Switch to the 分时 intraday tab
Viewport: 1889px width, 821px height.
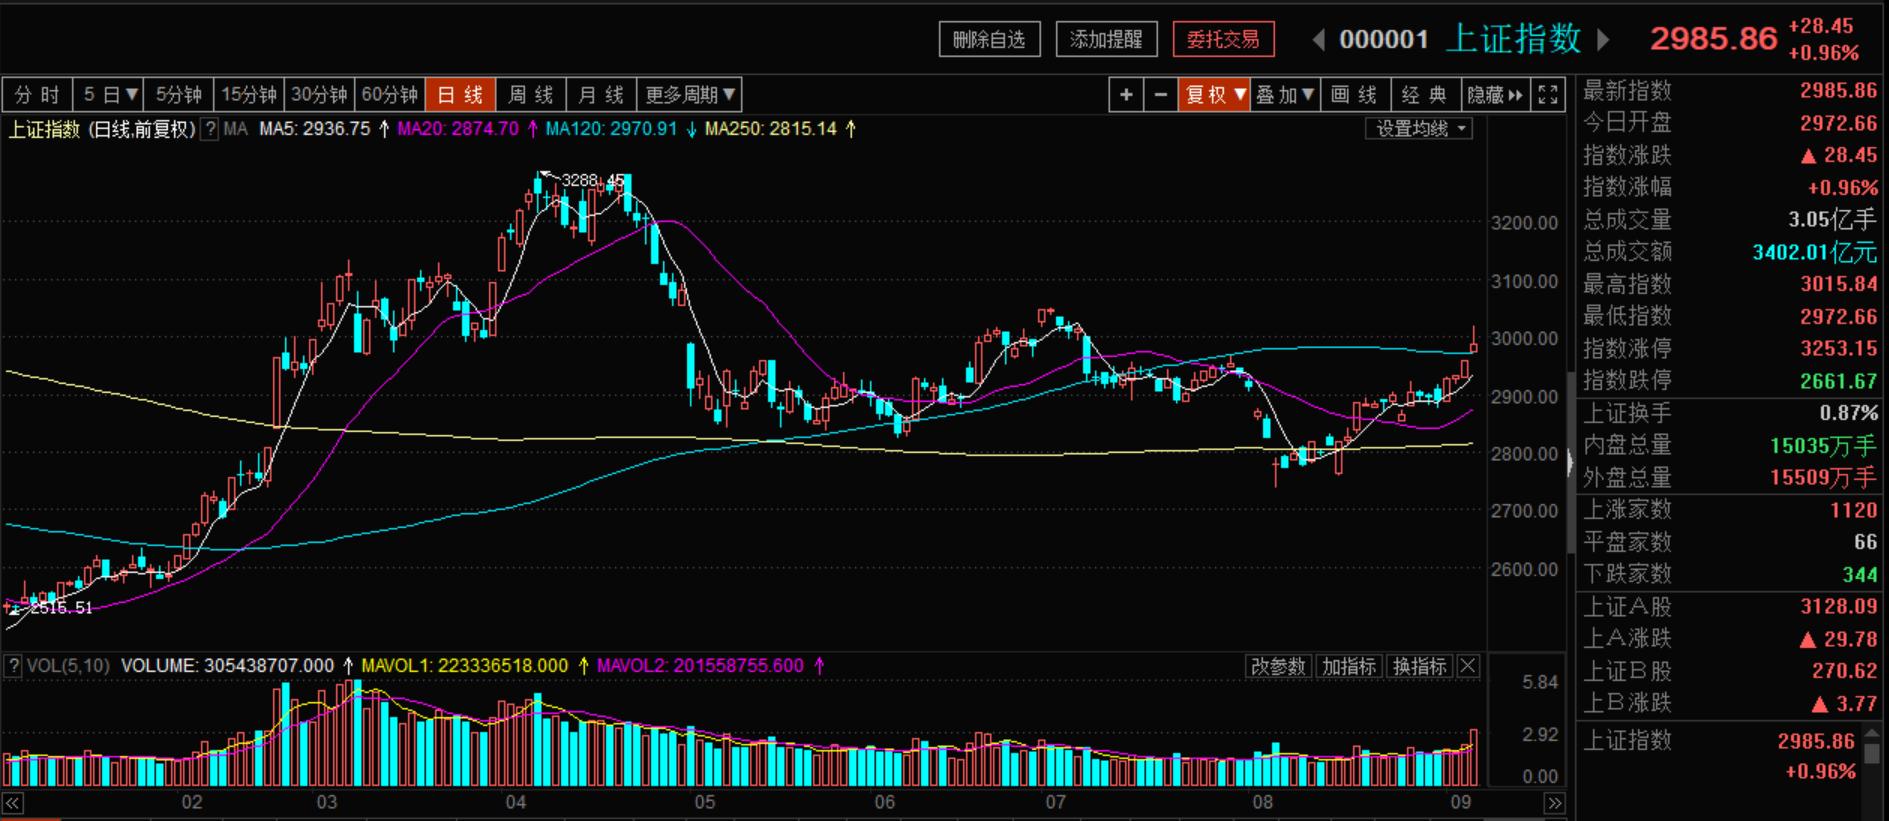pyautogui.click(x=38, y=95)
